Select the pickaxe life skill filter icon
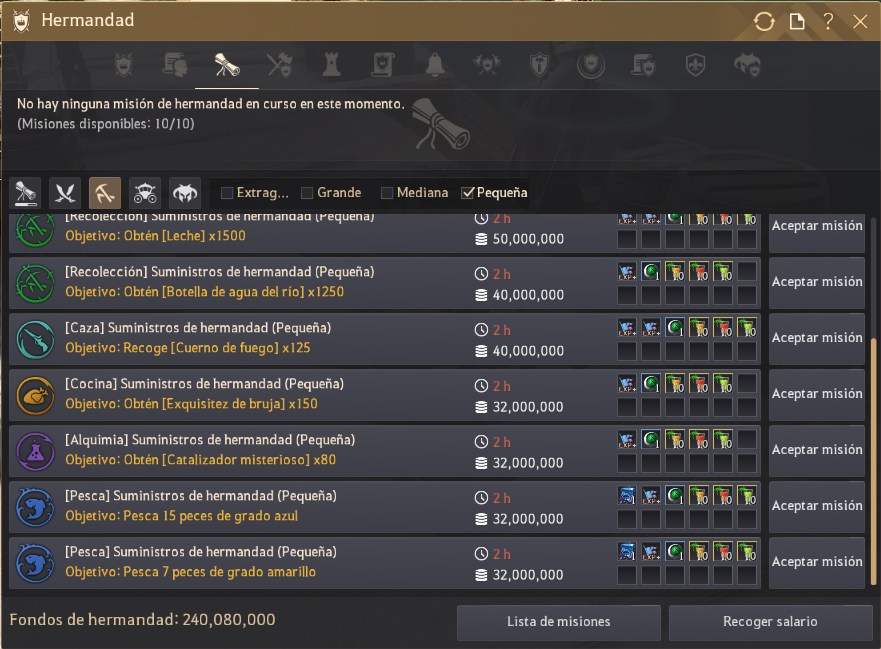881x649 pixels. click(x=105, y=193)
